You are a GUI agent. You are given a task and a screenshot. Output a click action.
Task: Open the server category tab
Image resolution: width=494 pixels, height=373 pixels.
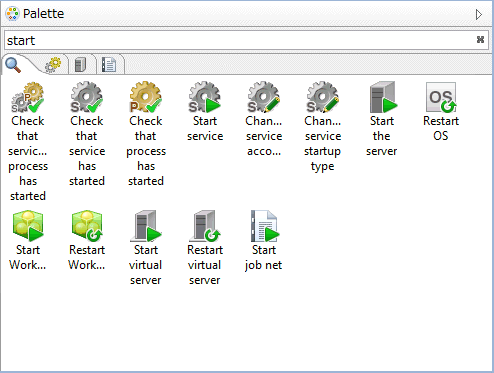pos(81,65)
